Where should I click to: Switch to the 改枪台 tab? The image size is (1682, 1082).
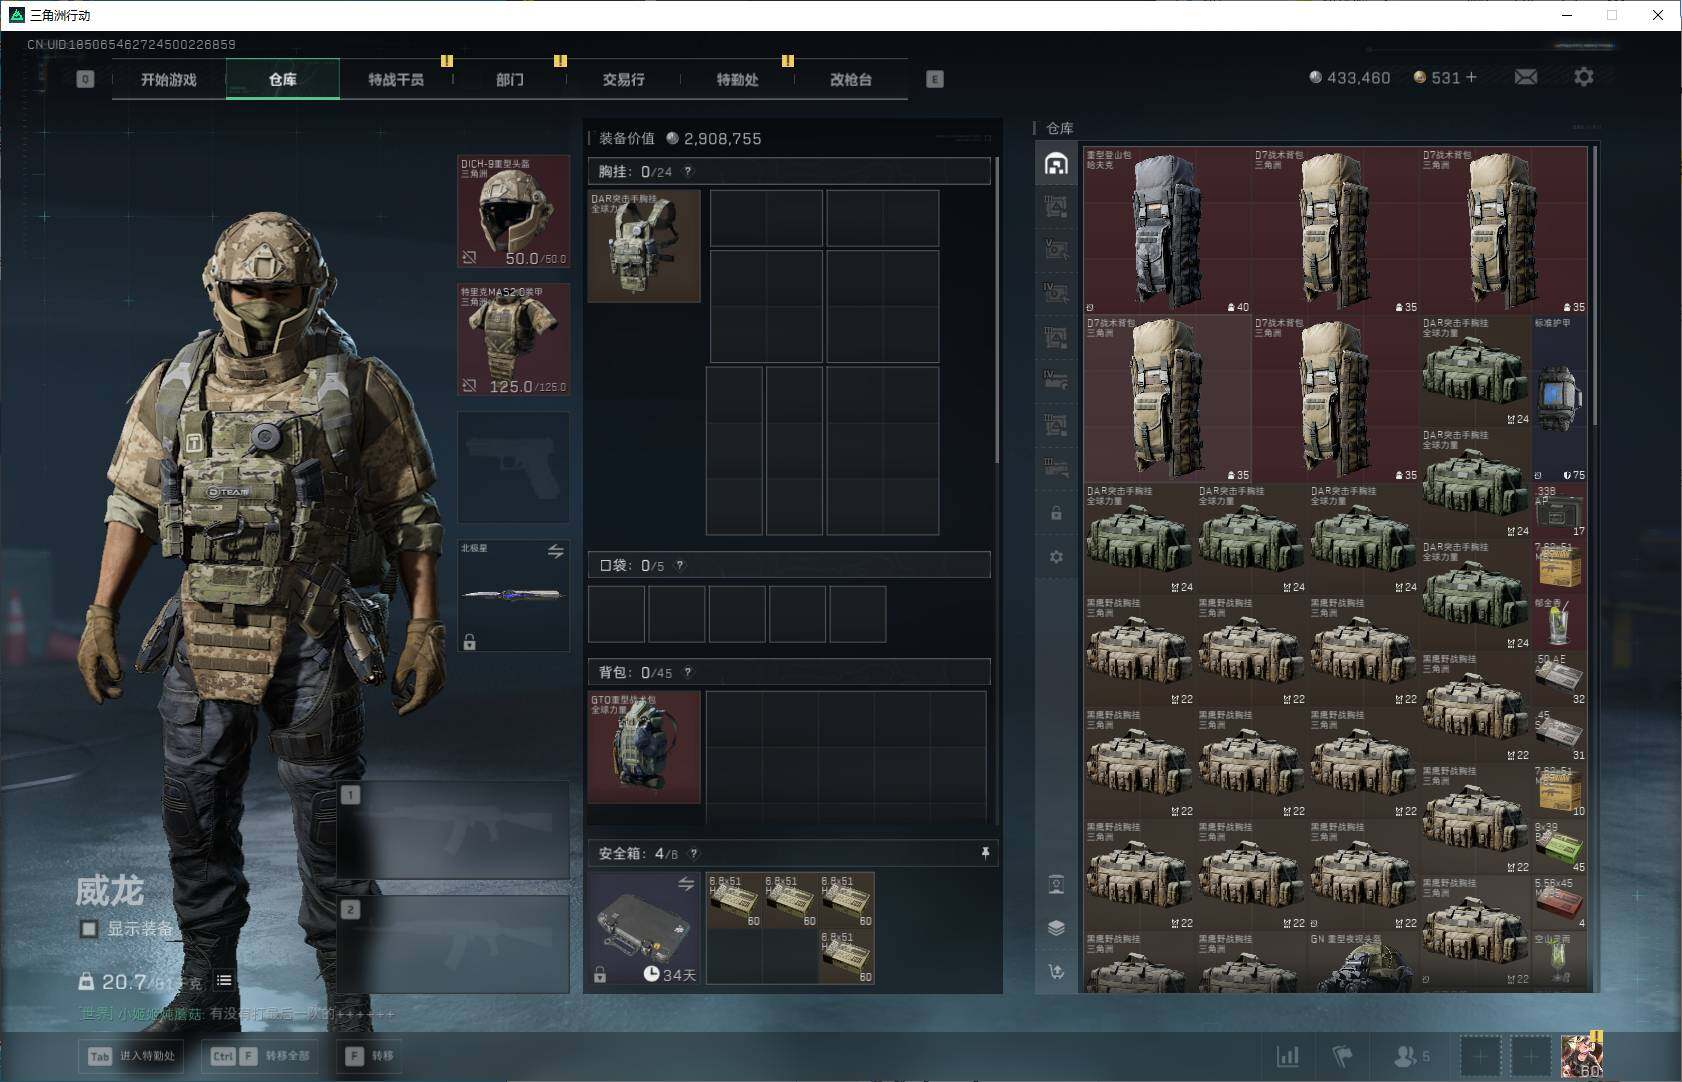point(851,79)
